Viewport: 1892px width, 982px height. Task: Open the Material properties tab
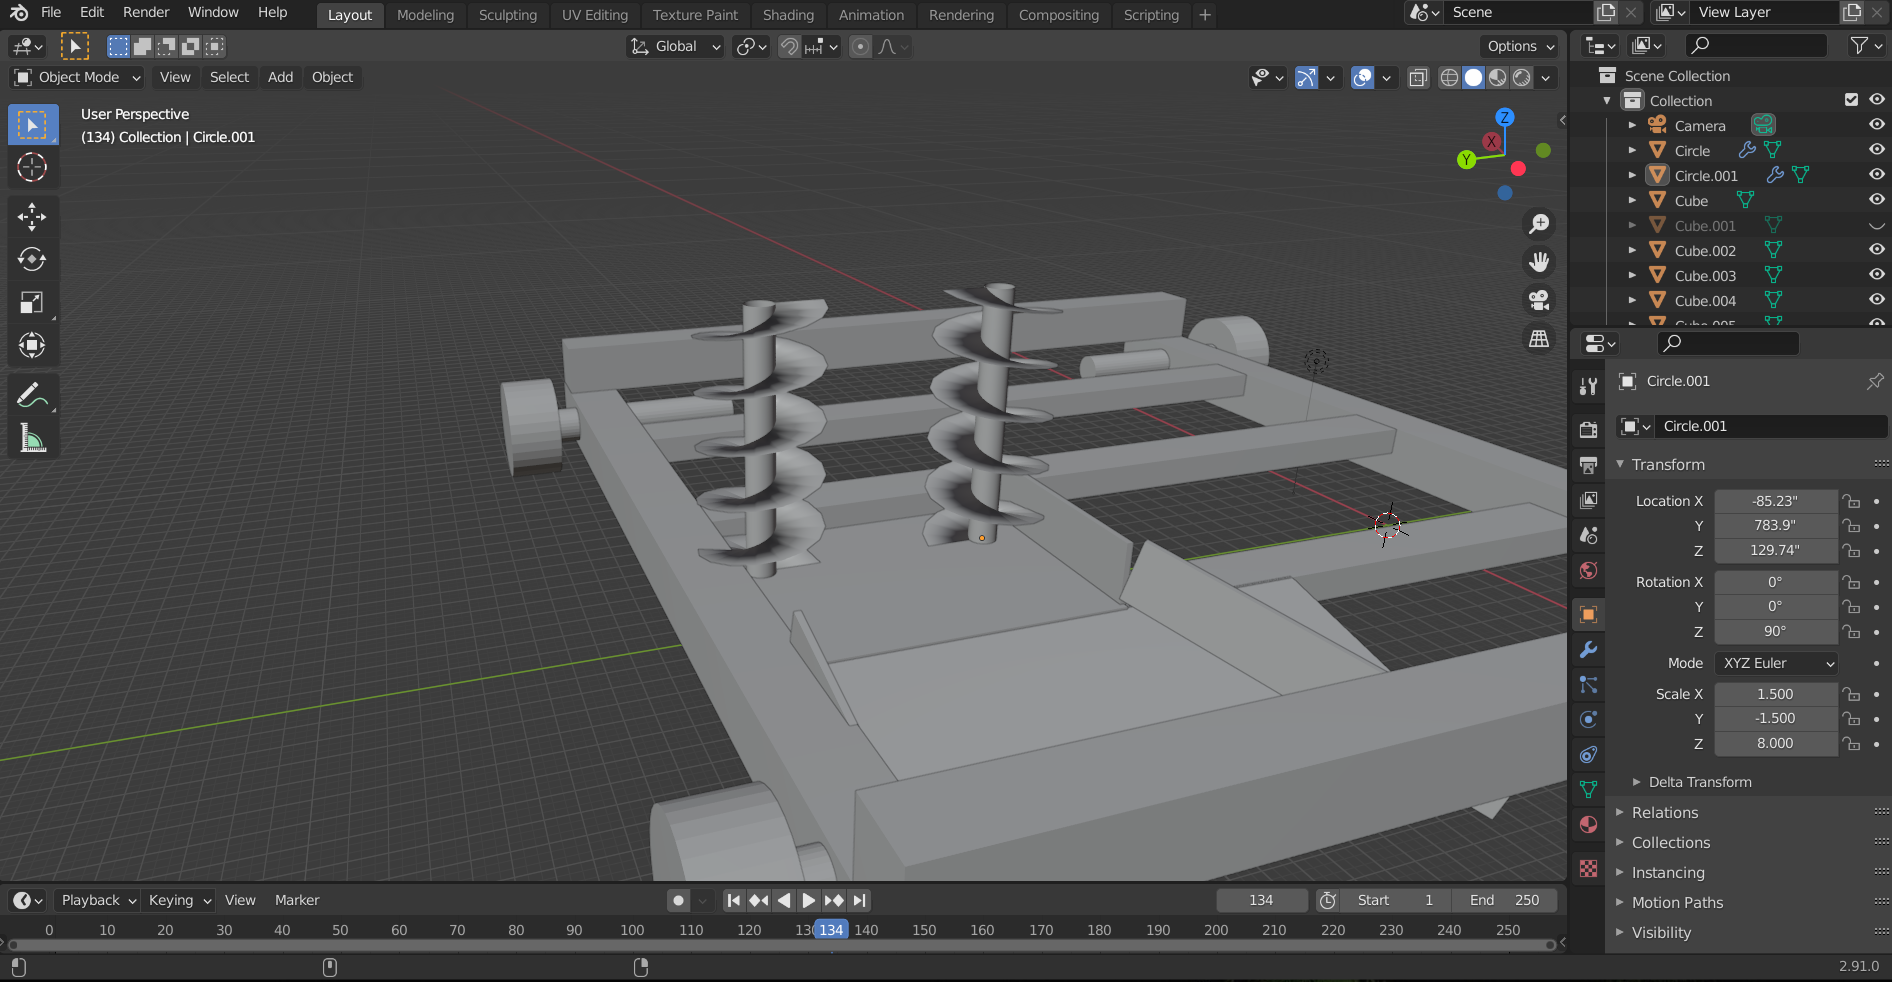pos(1588,825)
